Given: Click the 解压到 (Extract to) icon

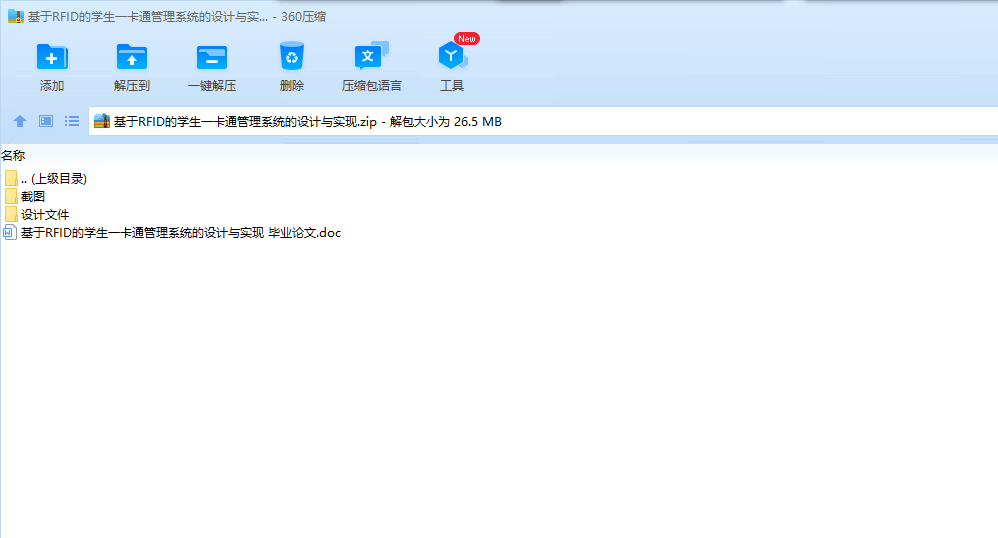Looking at the screenshot, I should [x=132, y=57].
